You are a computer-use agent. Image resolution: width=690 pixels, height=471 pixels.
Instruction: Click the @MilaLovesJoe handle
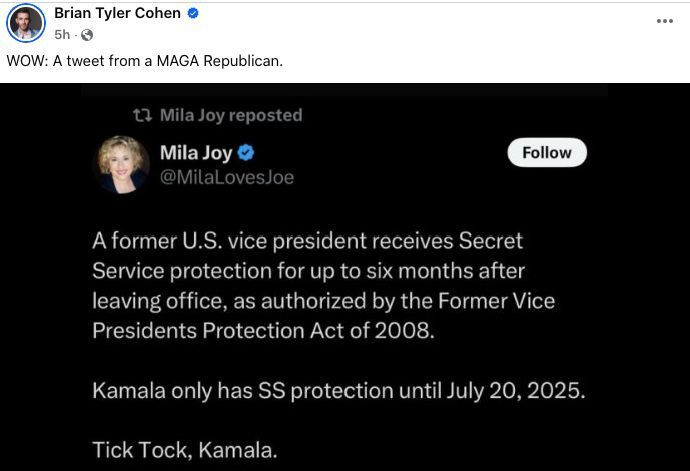click(x=227, y=177)
